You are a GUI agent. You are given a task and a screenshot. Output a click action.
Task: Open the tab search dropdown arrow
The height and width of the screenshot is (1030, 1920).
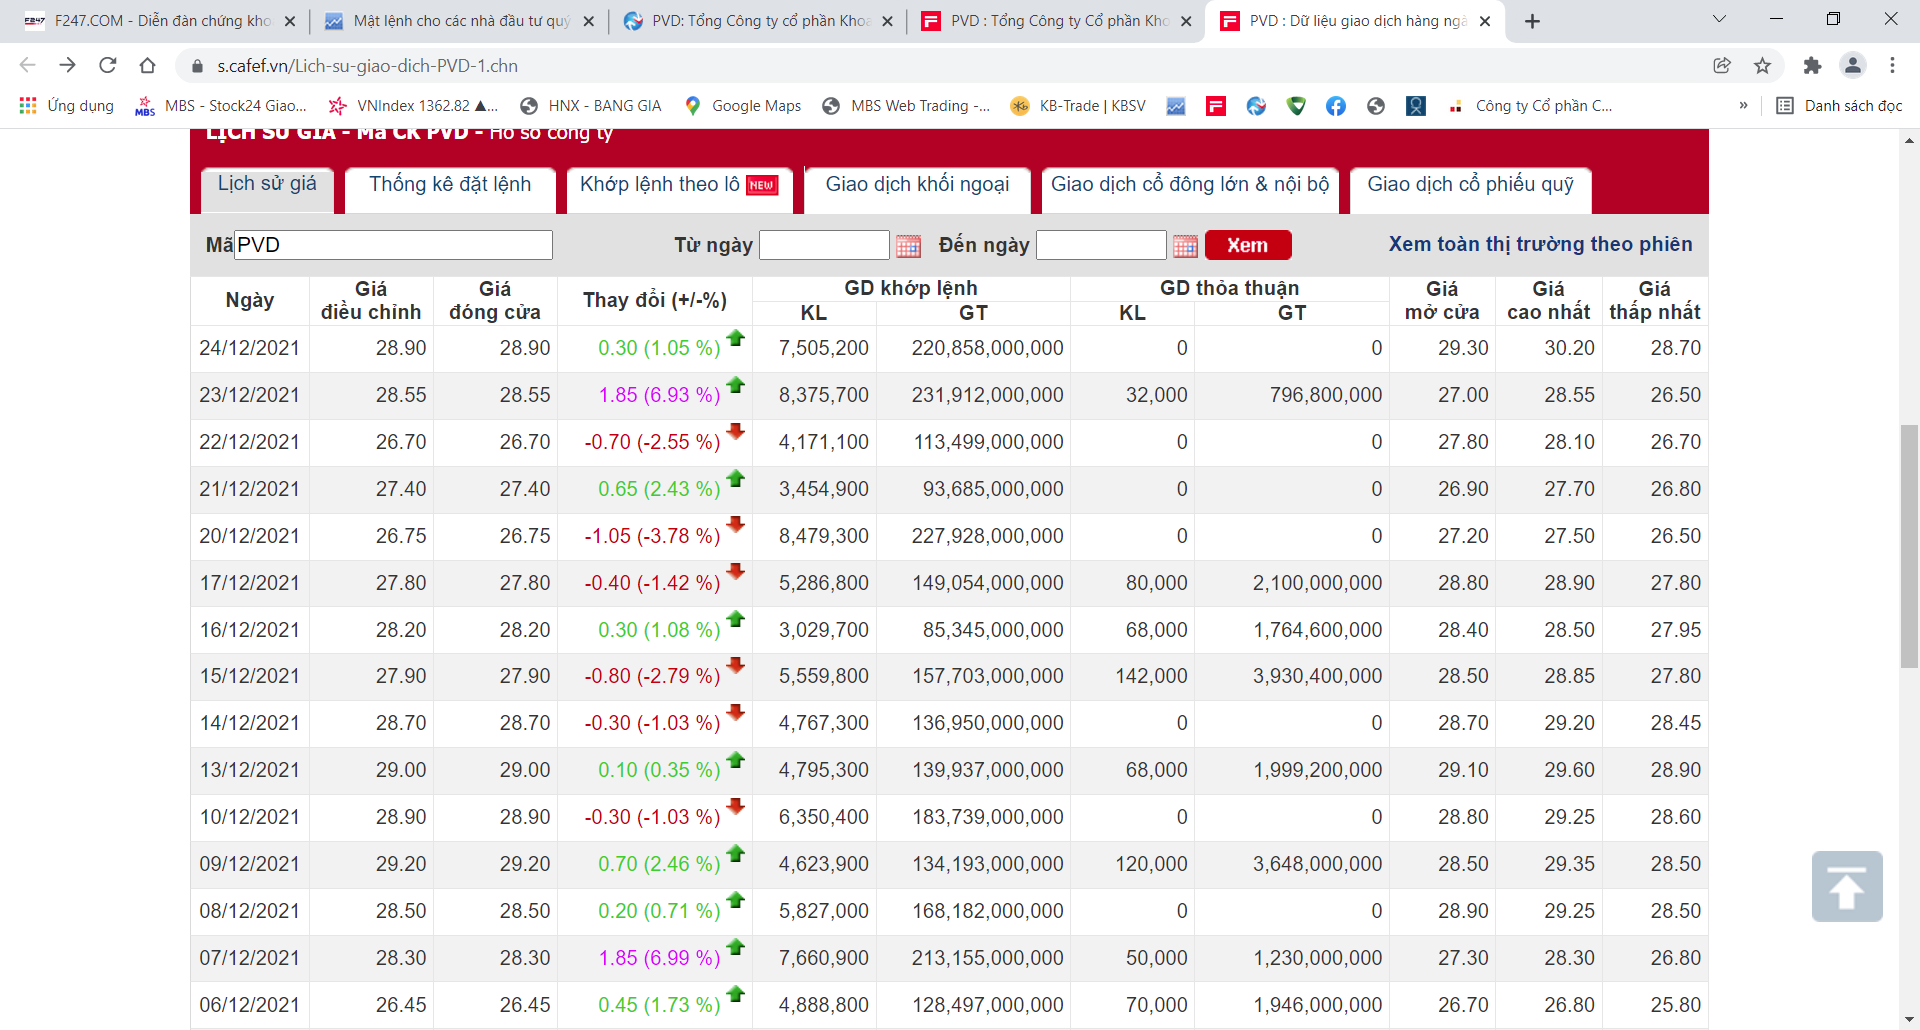tap(1719, 19)
